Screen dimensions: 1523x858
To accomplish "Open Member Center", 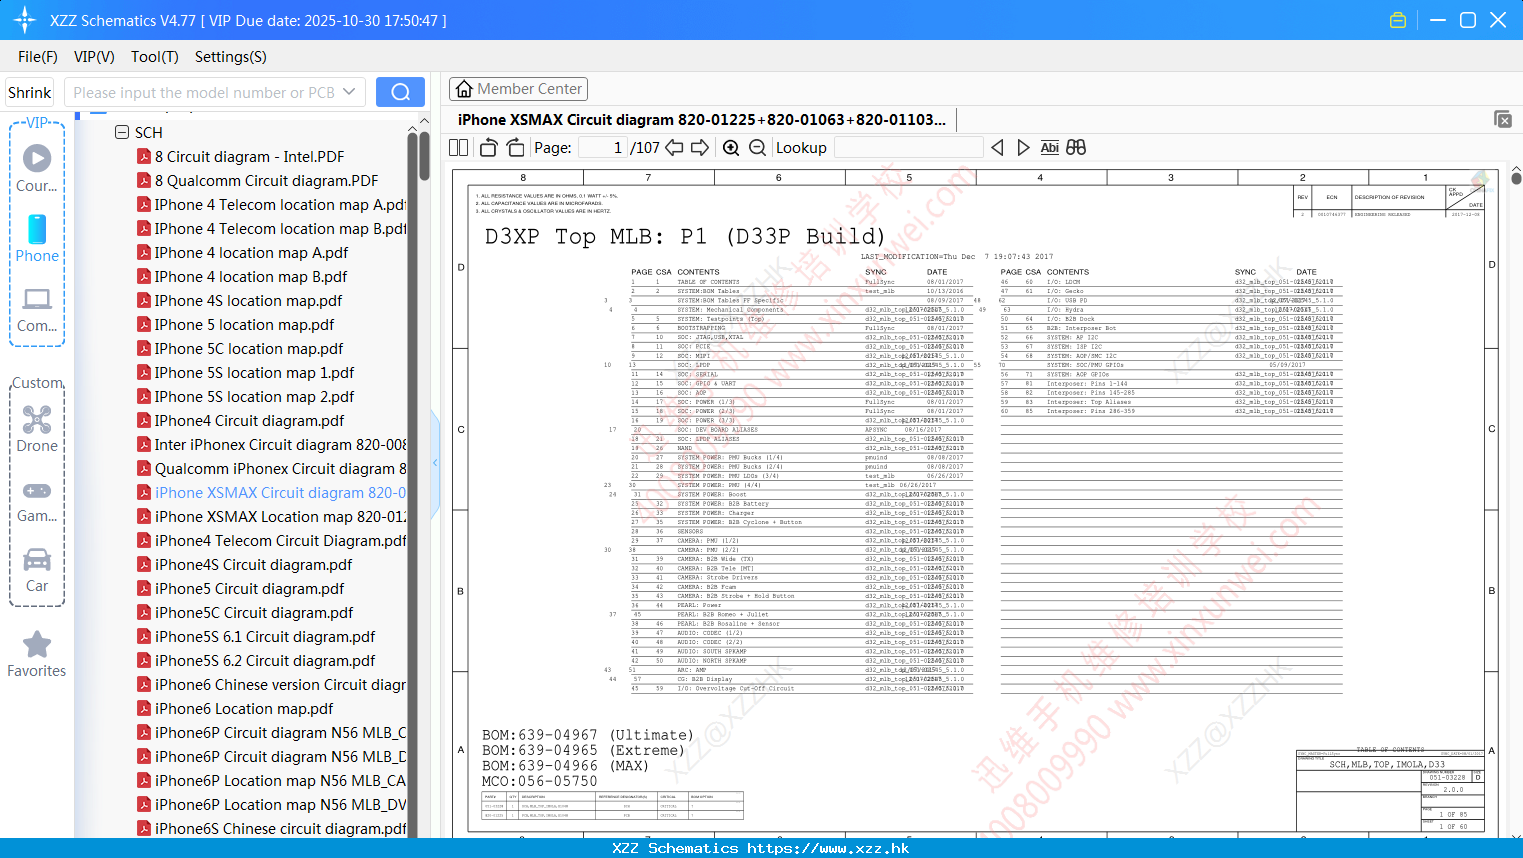I will pos(518,89).
